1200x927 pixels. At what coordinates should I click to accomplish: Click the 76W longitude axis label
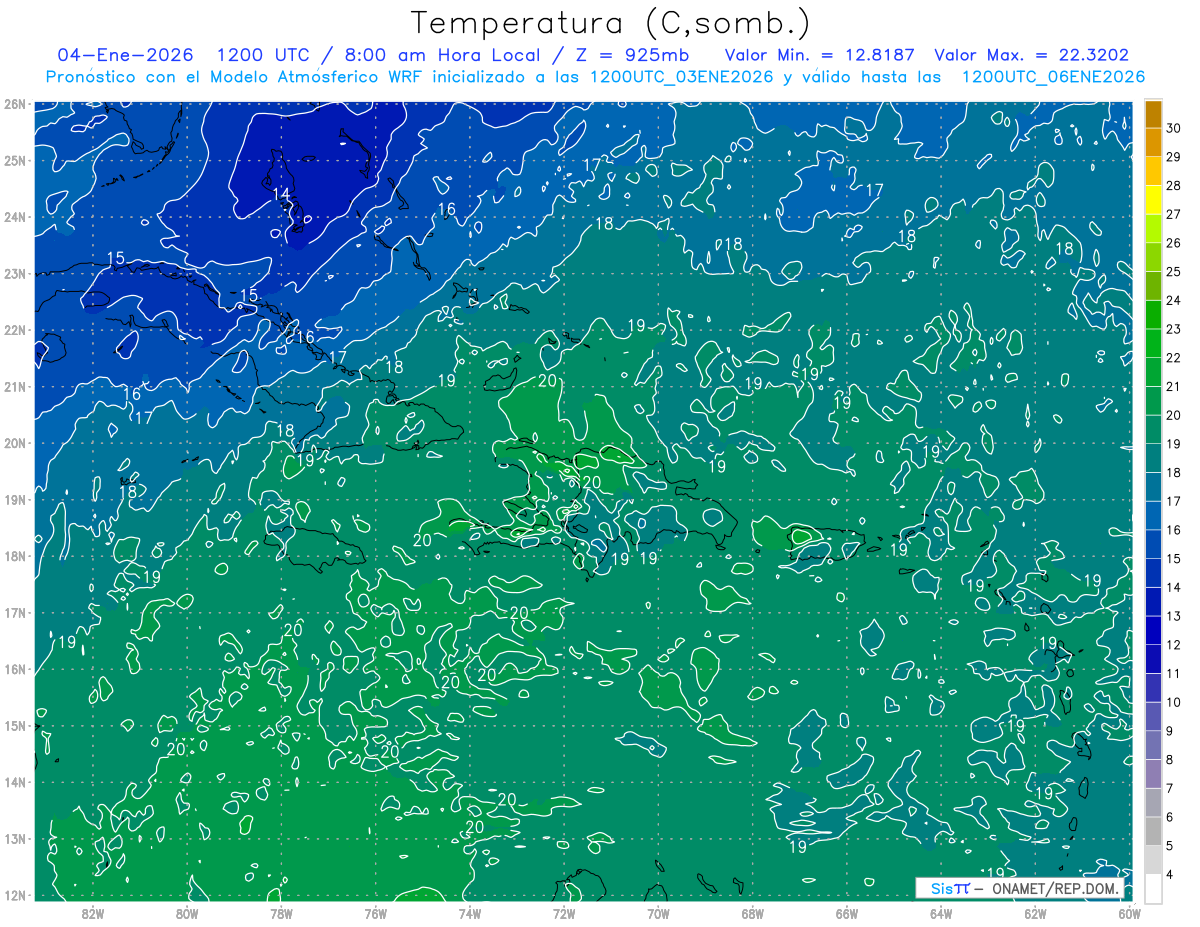[x=375, y=913]
